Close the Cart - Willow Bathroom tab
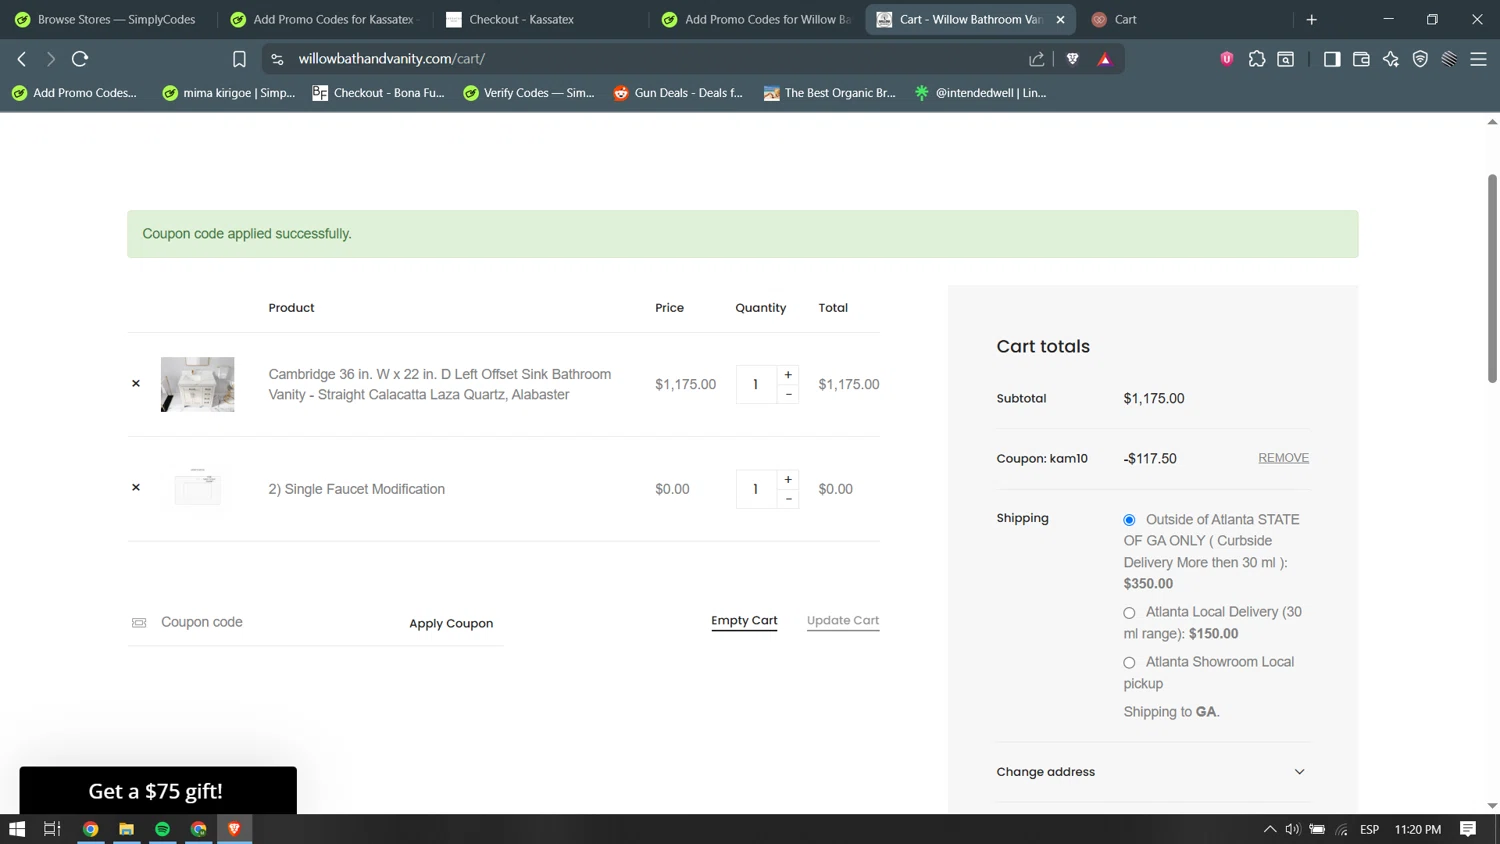1500x844 pixels. tap(1060, 19)
